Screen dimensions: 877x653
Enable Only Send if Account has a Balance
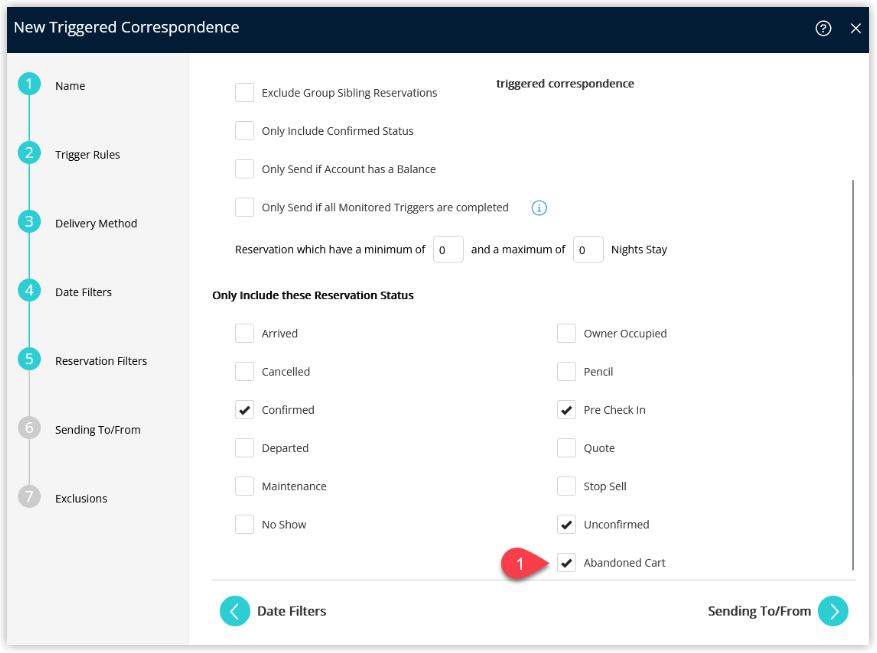coord(244,169)
